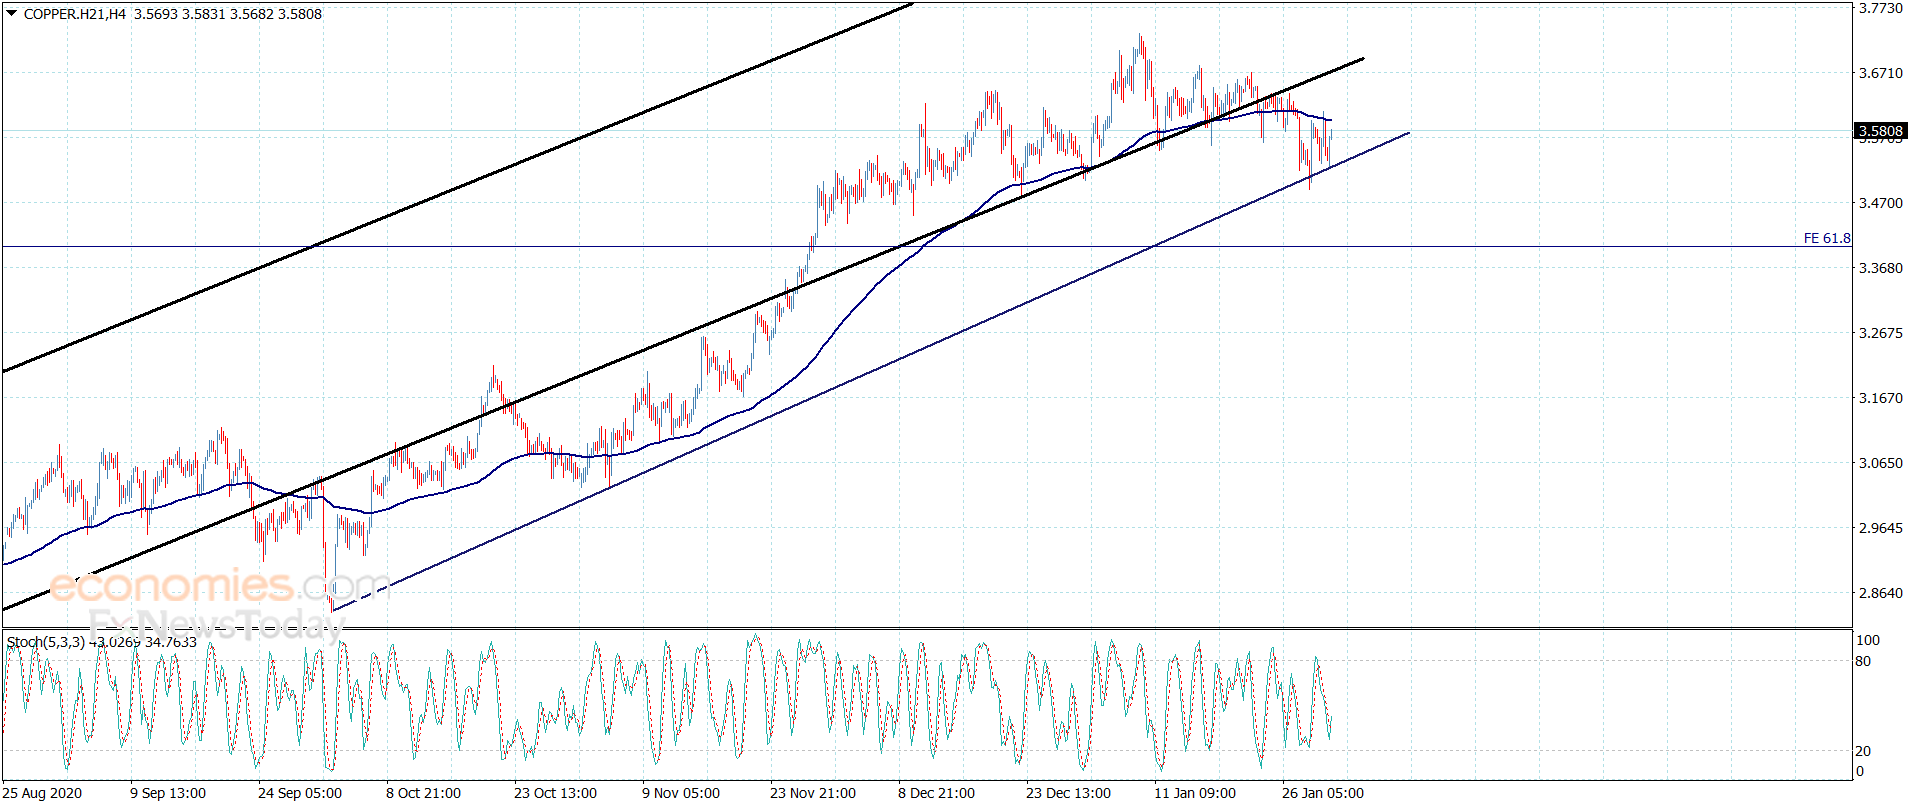Screen dimensions: 1916x807
Task: Click the 26 Jan 05:00 time axis label
Action: (x=1323, y=793)
